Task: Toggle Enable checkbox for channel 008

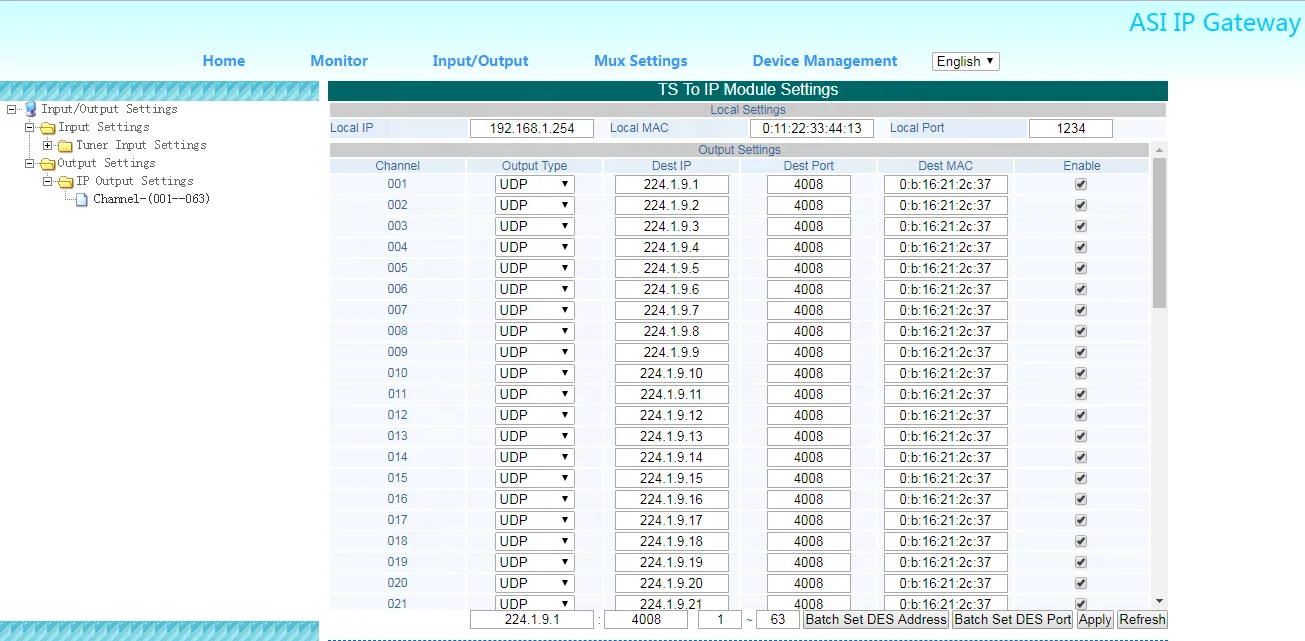Action: pos(1081,331)
